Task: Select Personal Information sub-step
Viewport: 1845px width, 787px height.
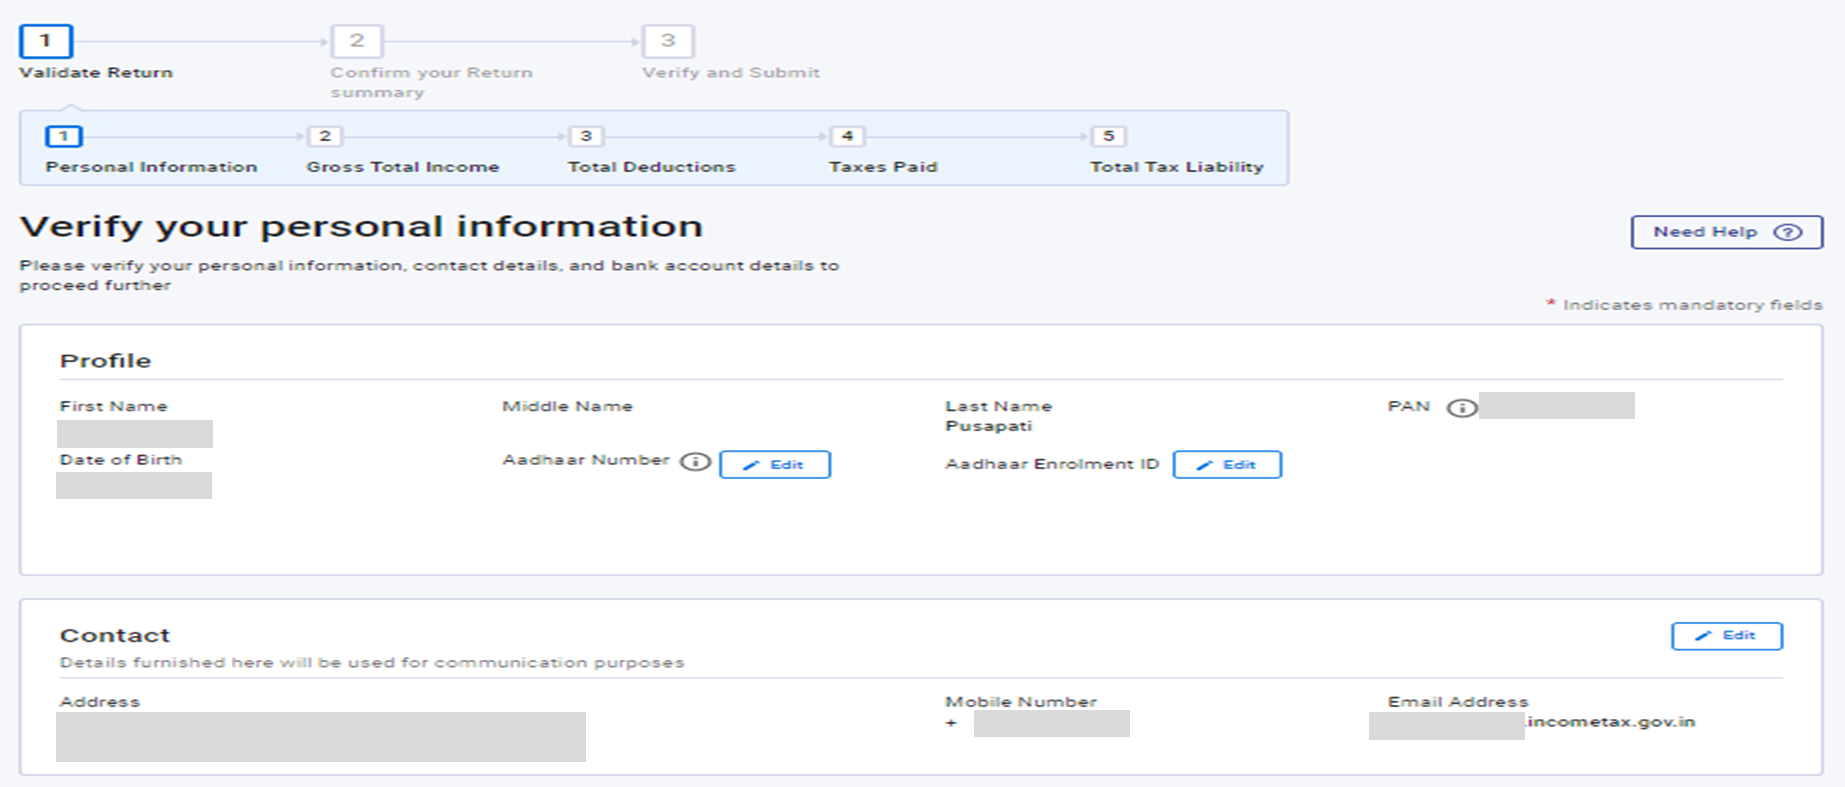Action: [x=64, y=137]
